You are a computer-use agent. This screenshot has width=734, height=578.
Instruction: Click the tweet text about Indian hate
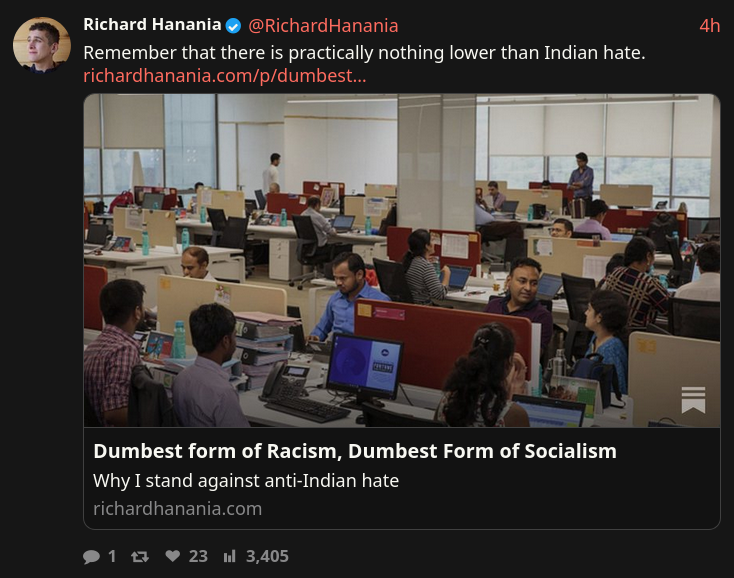(364, 53)
